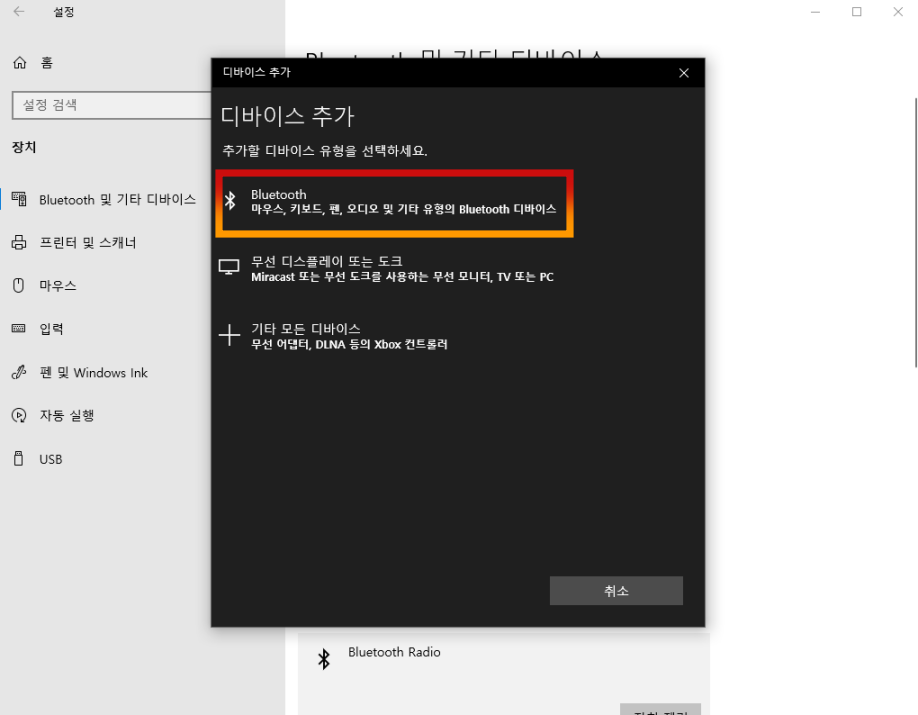Click the printer icon in sidebar
The width and height of the screenshot is (918, 715).
[x=19, y=242]
